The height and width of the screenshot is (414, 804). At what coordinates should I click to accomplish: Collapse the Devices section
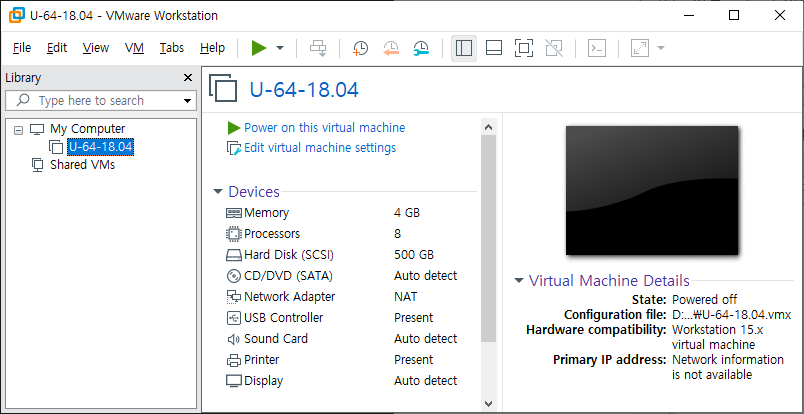(218, 192)
